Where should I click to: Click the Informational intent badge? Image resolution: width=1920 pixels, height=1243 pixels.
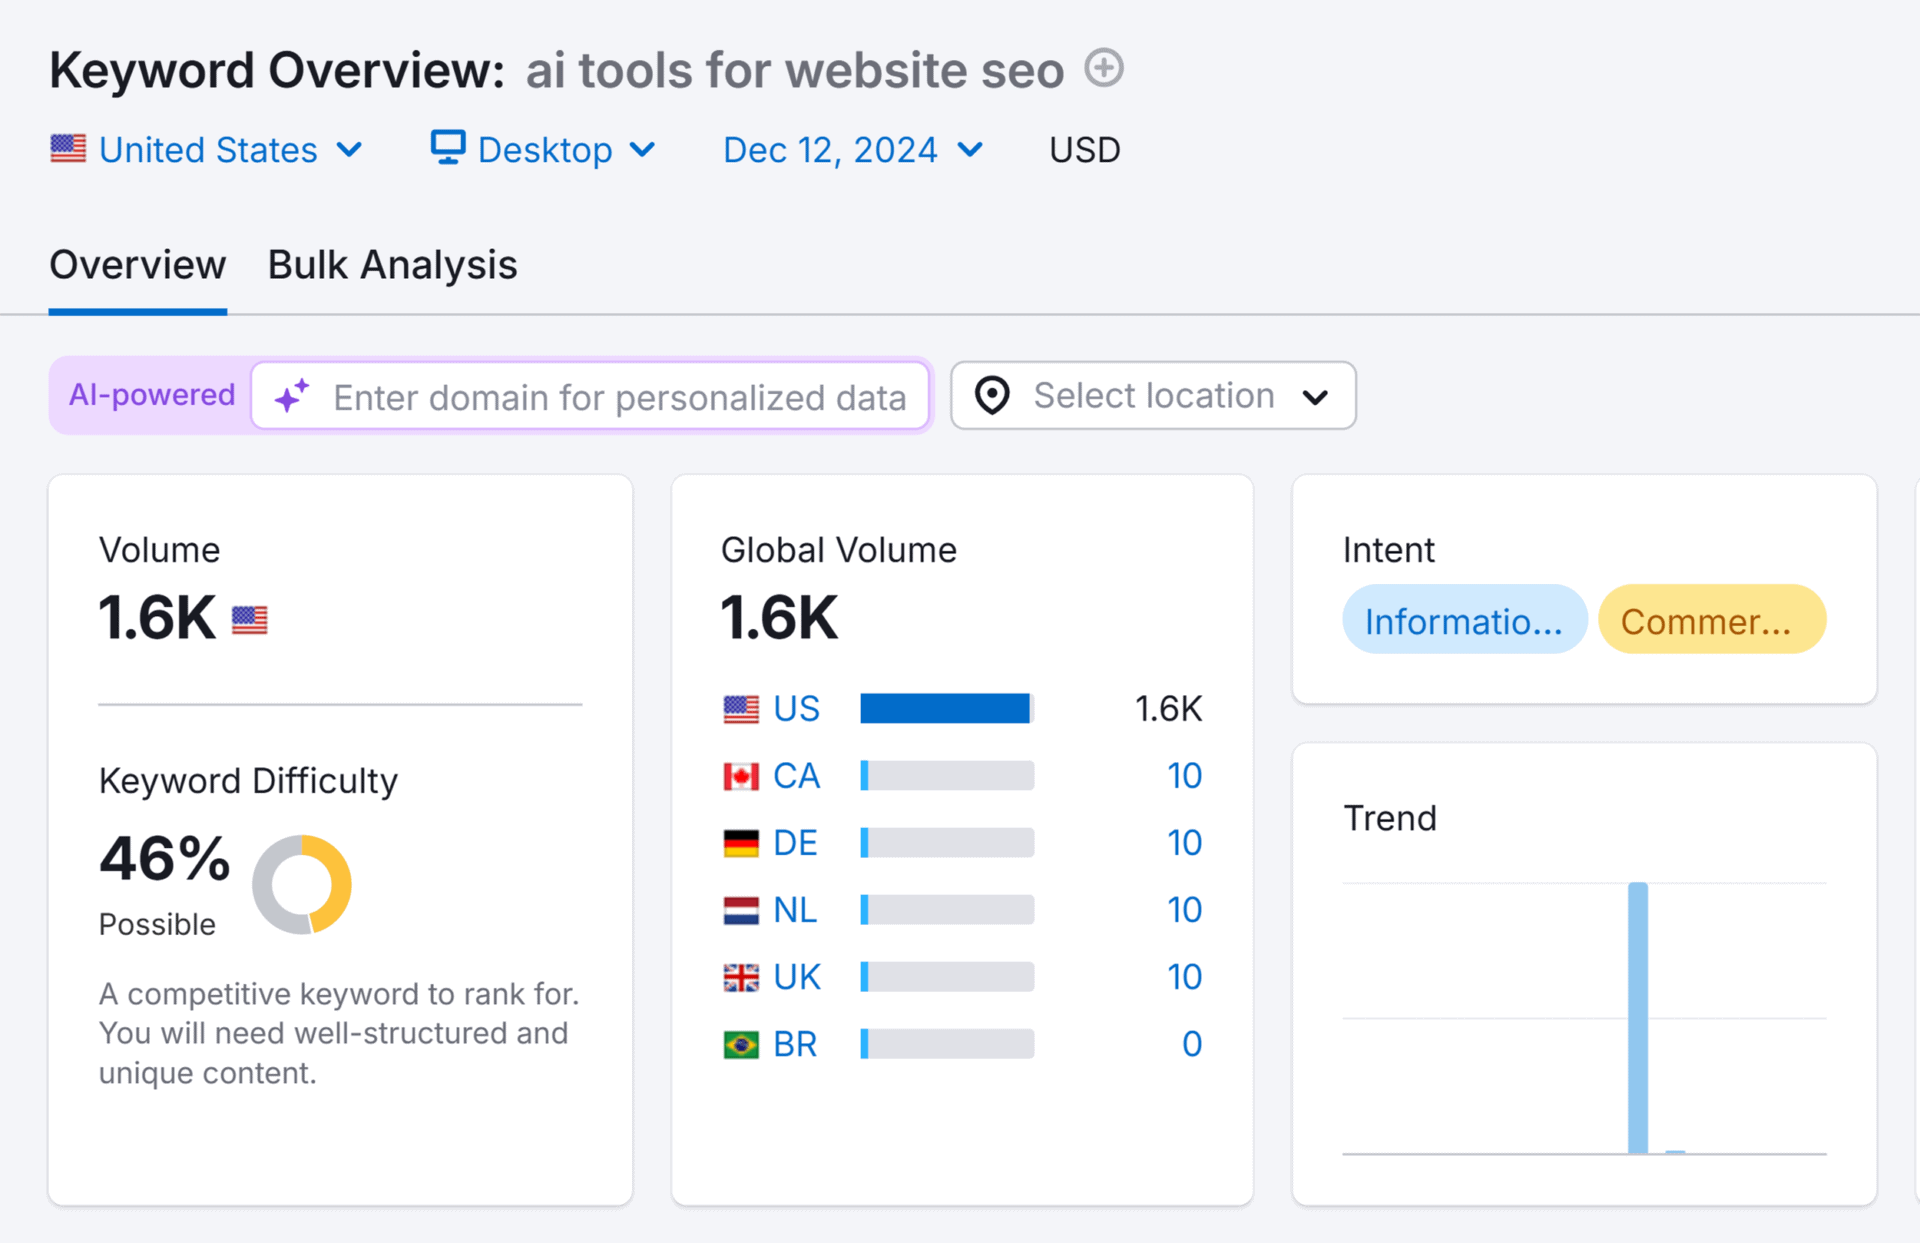coord(1464,620)
